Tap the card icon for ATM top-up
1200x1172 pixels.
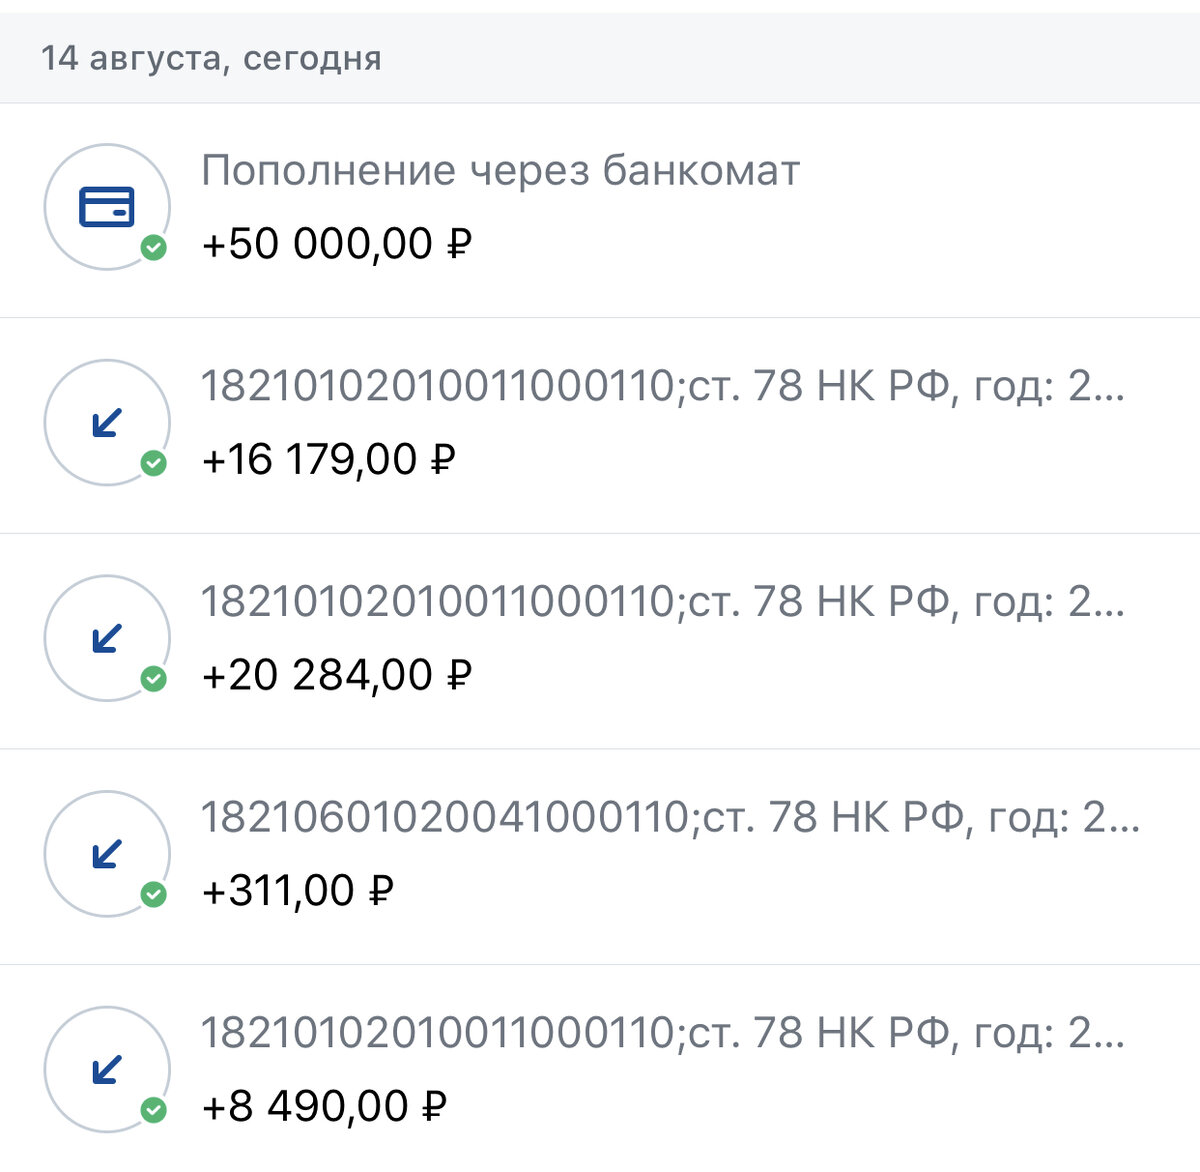click(106, 207)
